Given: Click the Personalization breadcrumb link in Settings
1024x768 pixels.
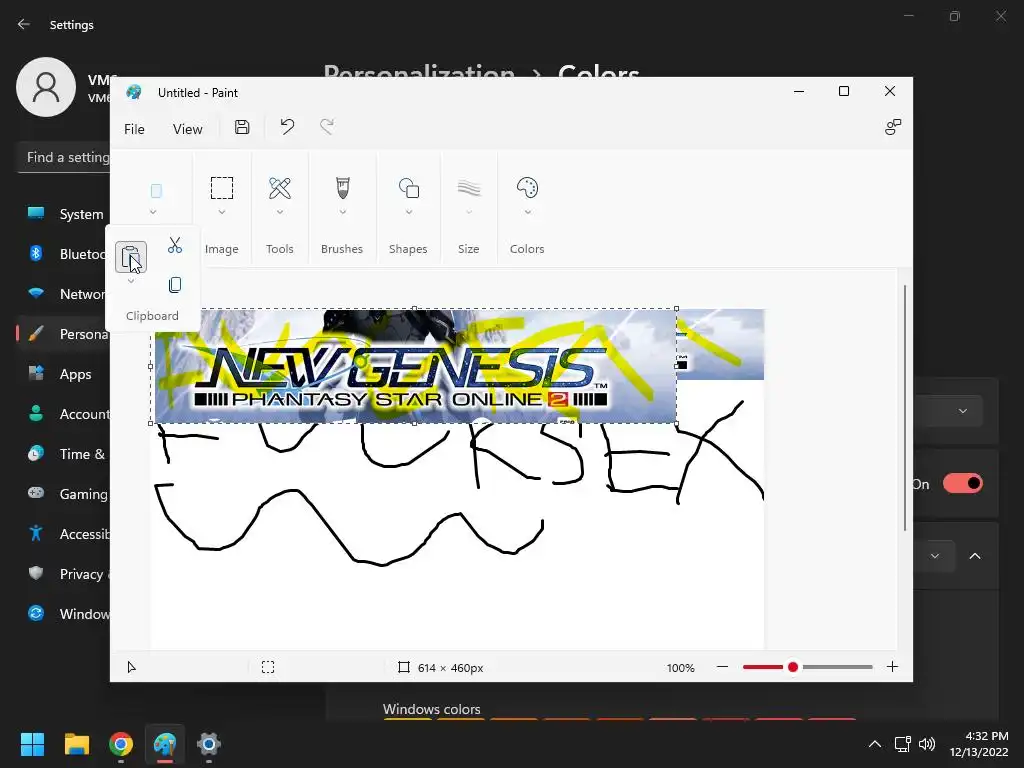Looking at the screenshot, I should (419, 70).
